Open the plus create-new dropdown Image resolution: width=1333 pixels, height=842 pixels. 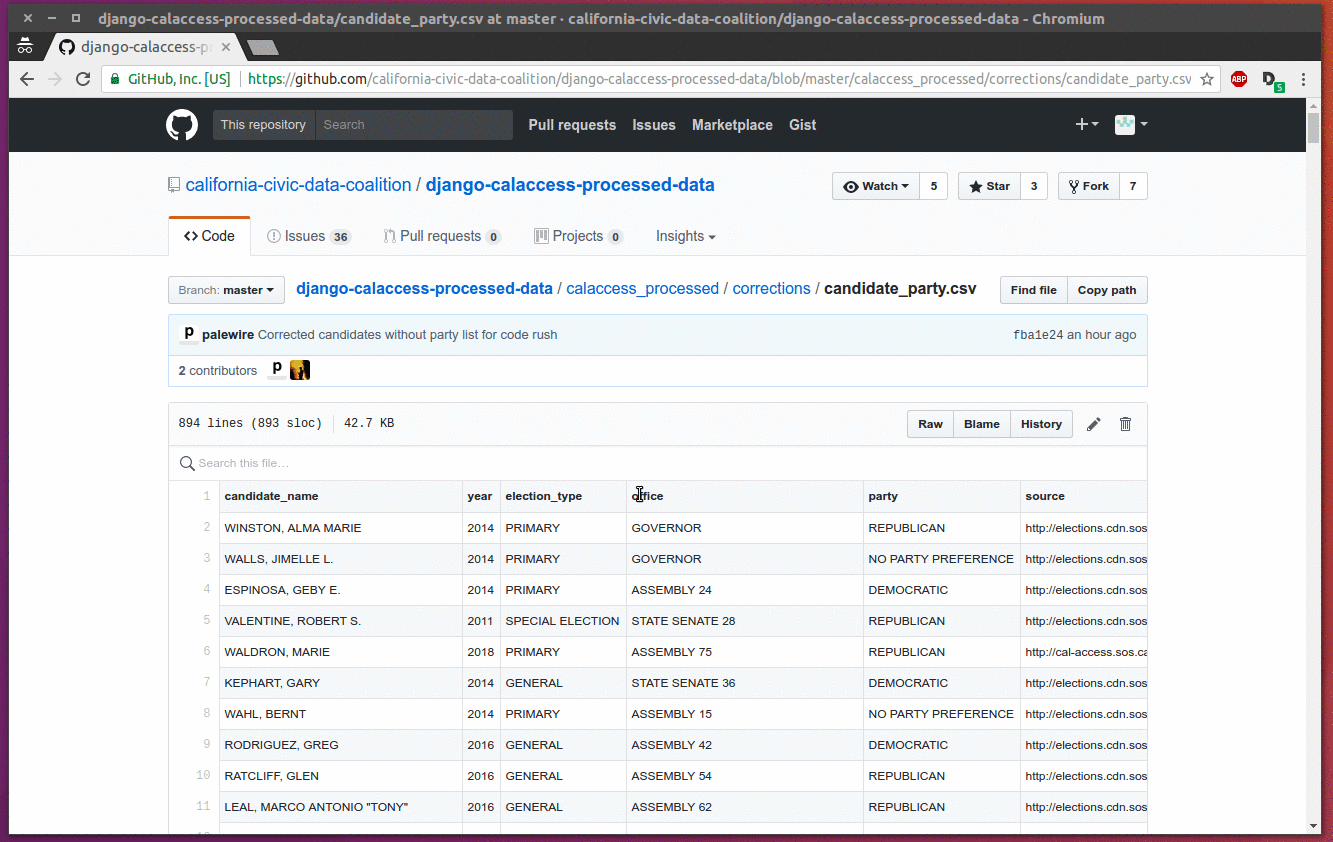[1086, 125]
